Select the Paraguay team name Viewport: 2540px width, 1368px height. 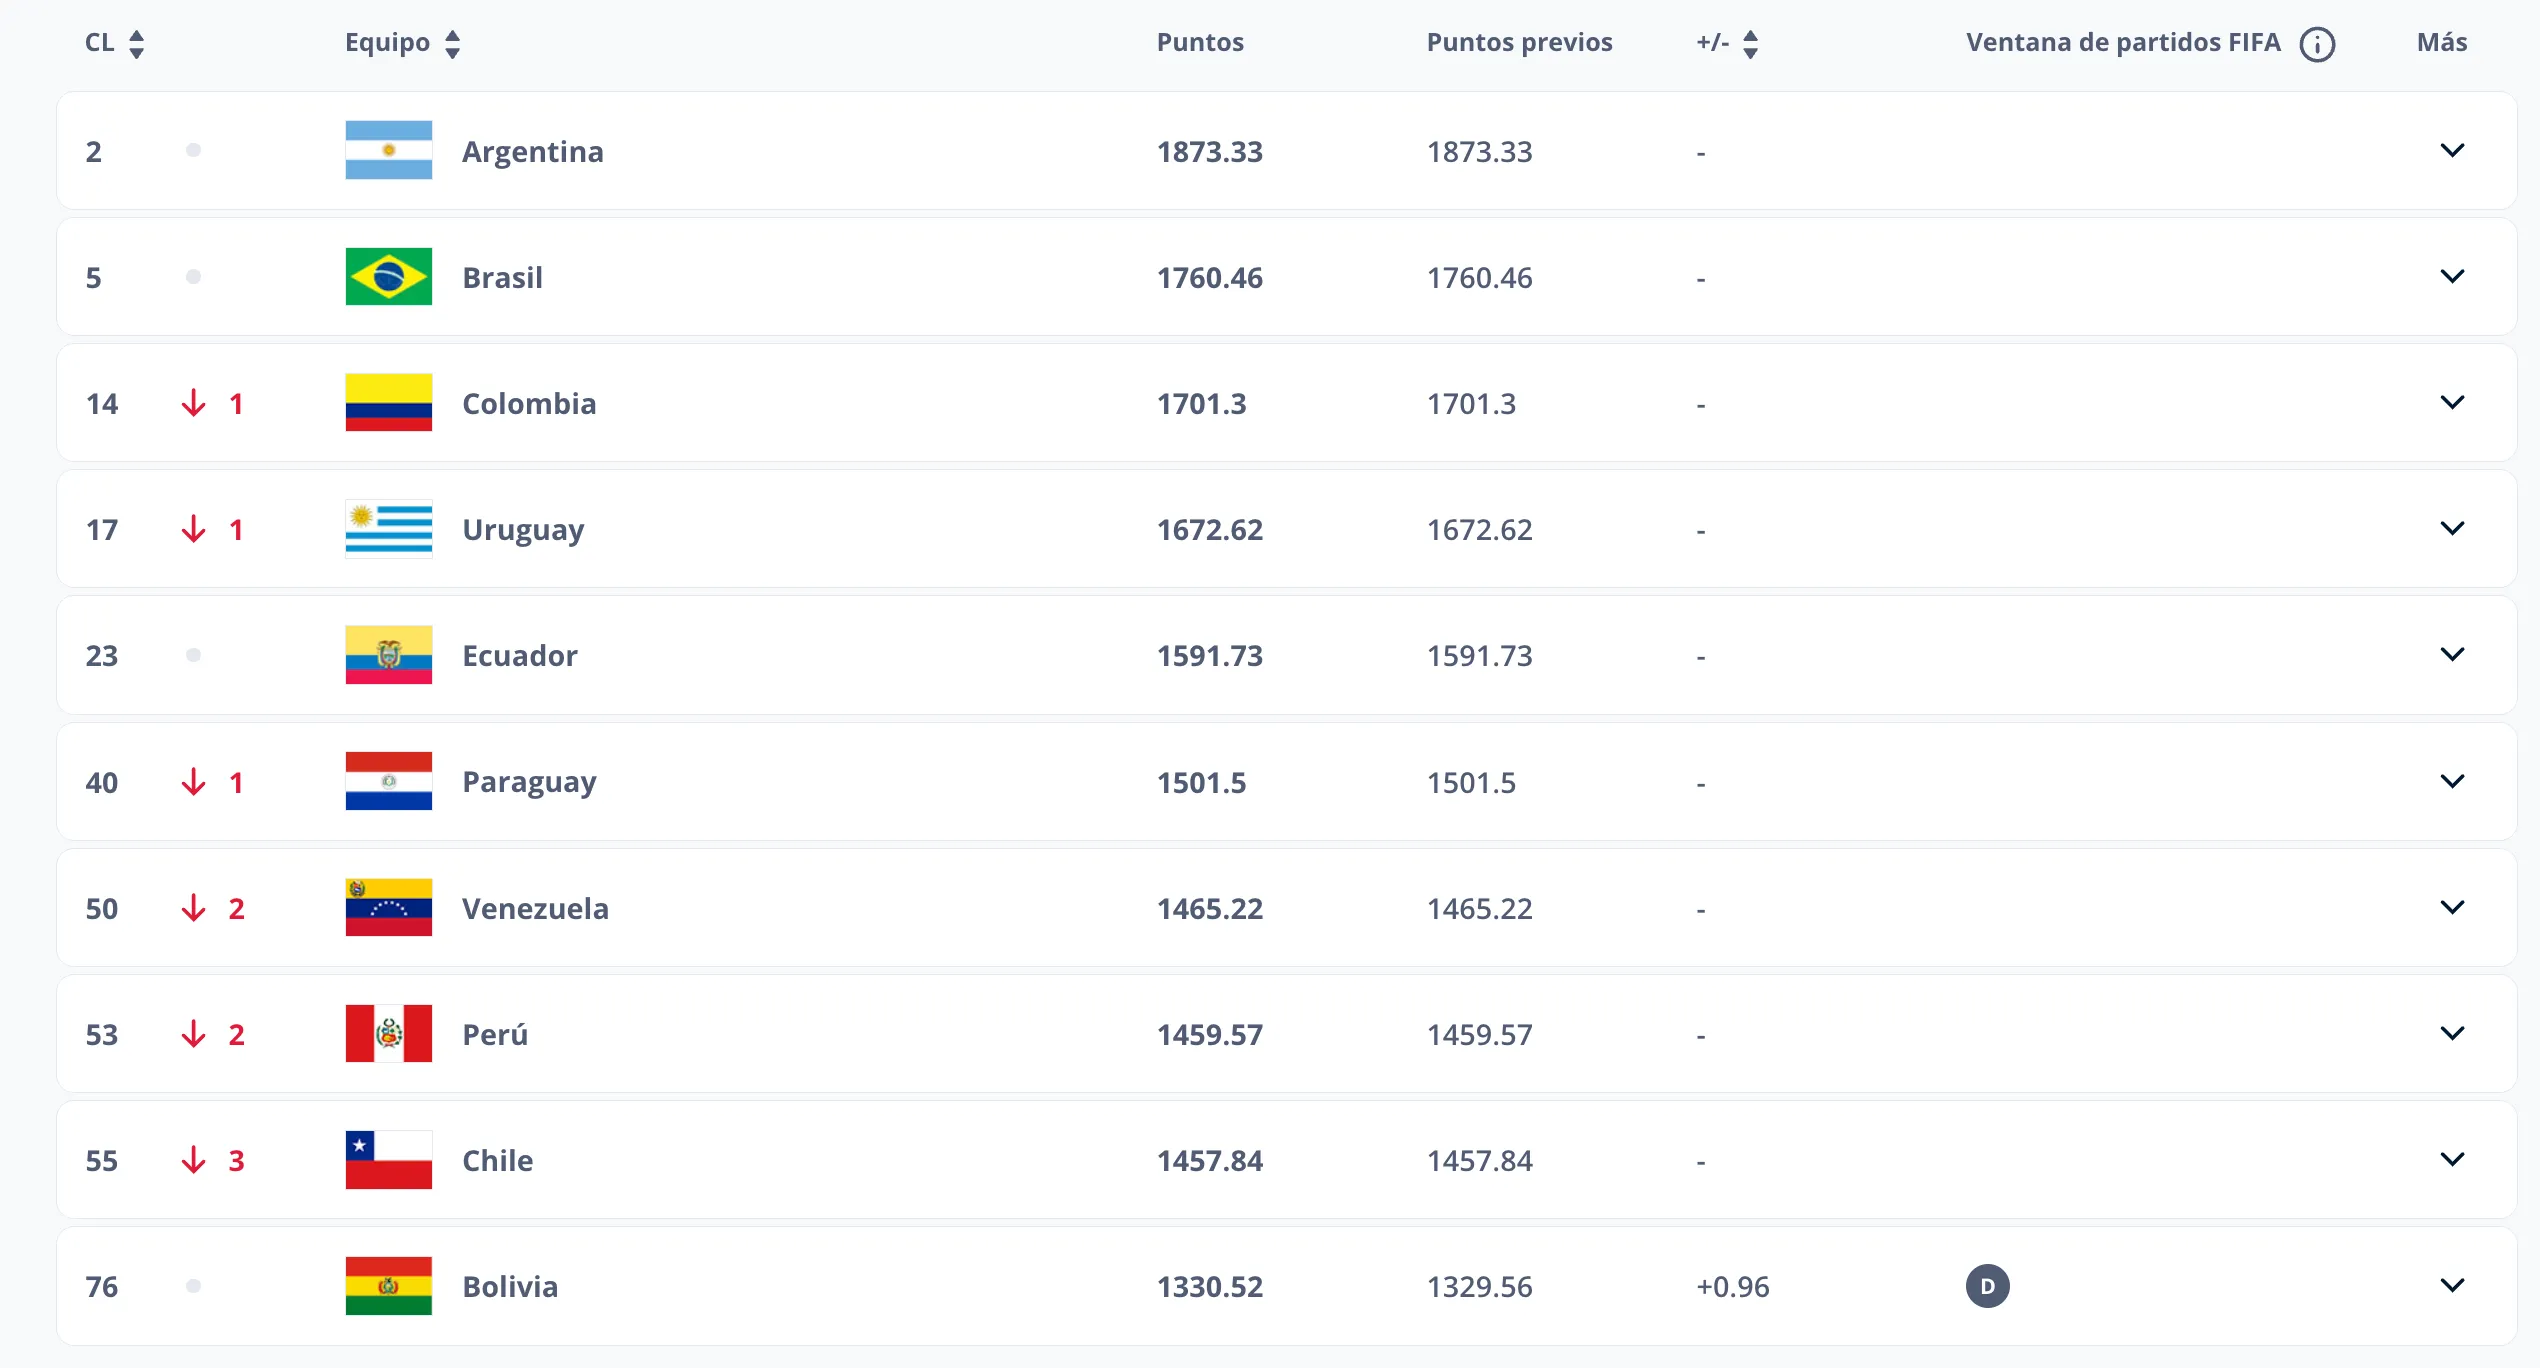529,782
